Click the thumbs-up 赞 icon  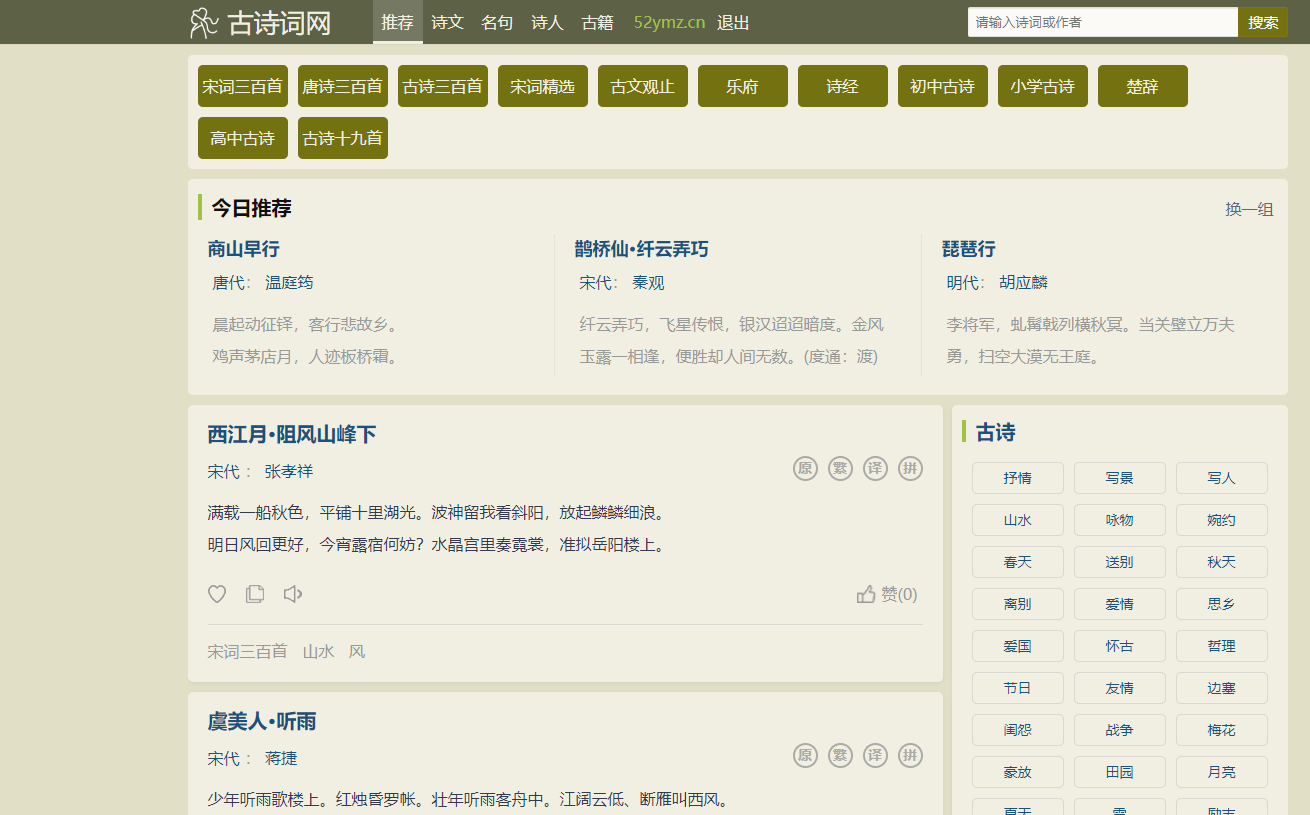tap(866, 594)
